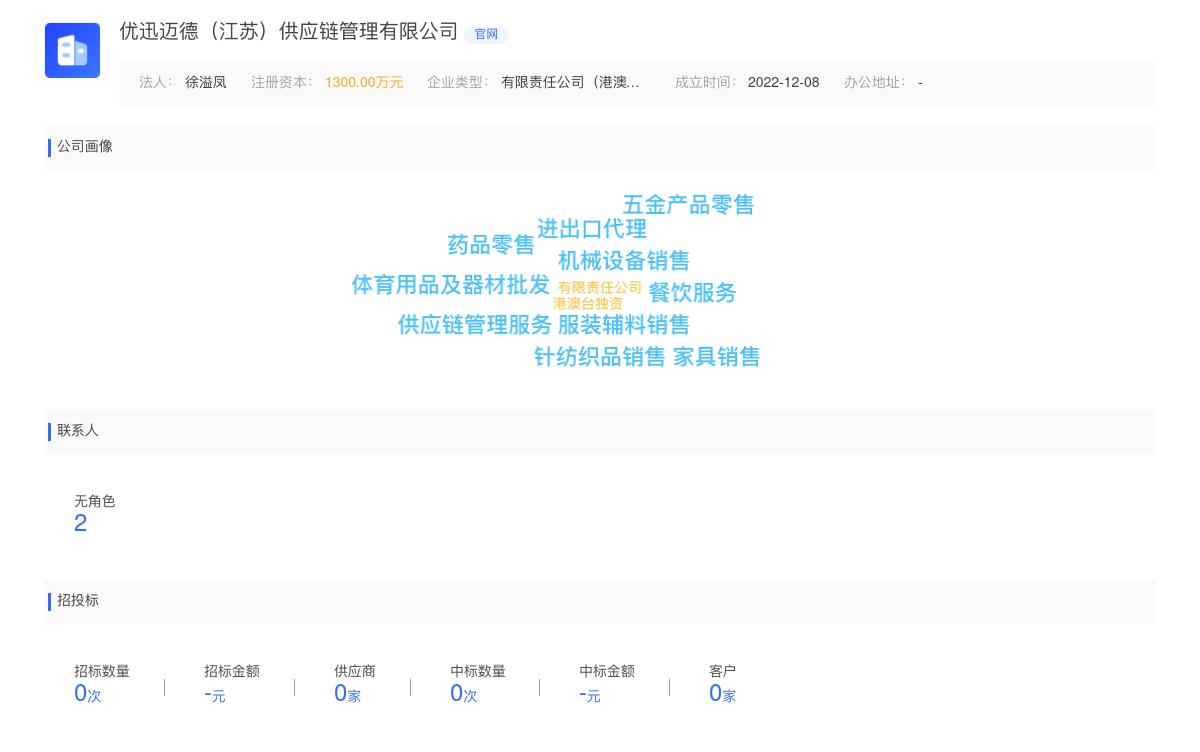1200x752 pixels.
Task: Click the blue company logo icon
Action: click(x=72, y=50)
